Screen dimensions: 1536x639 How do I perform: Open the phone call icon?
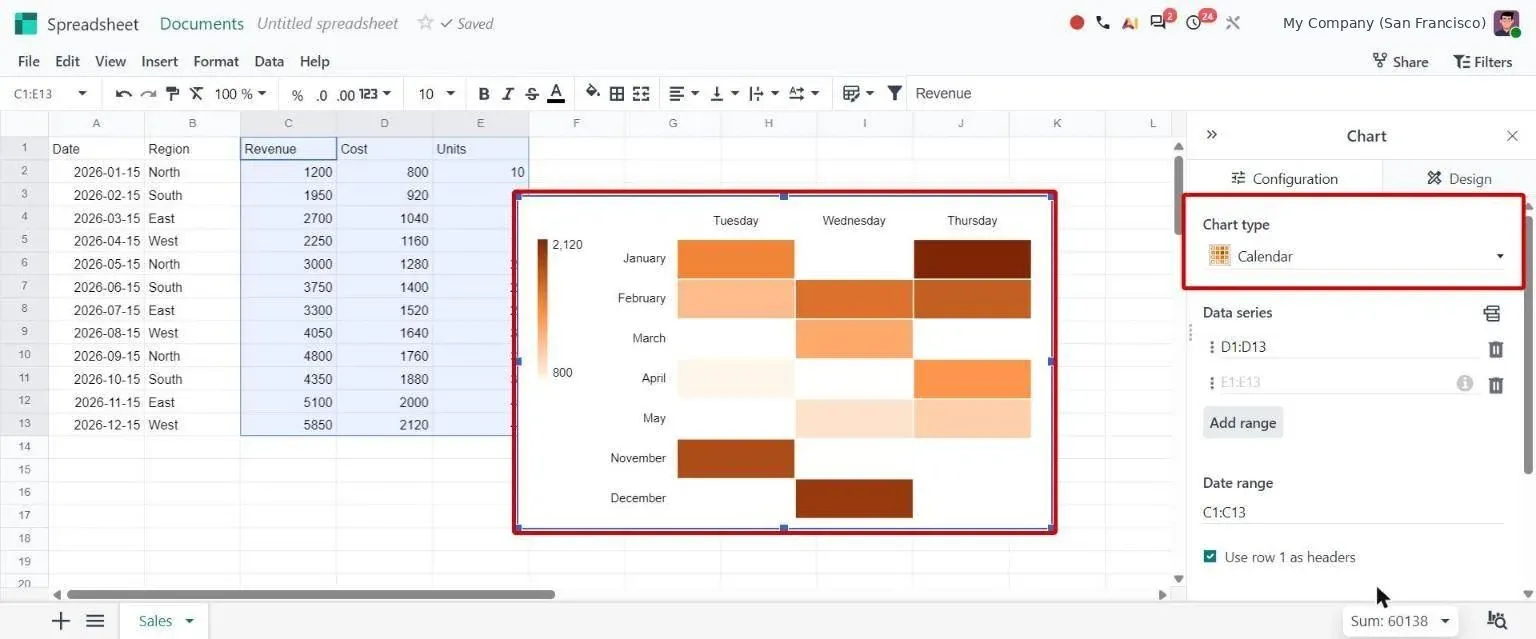coord(1103,23)
